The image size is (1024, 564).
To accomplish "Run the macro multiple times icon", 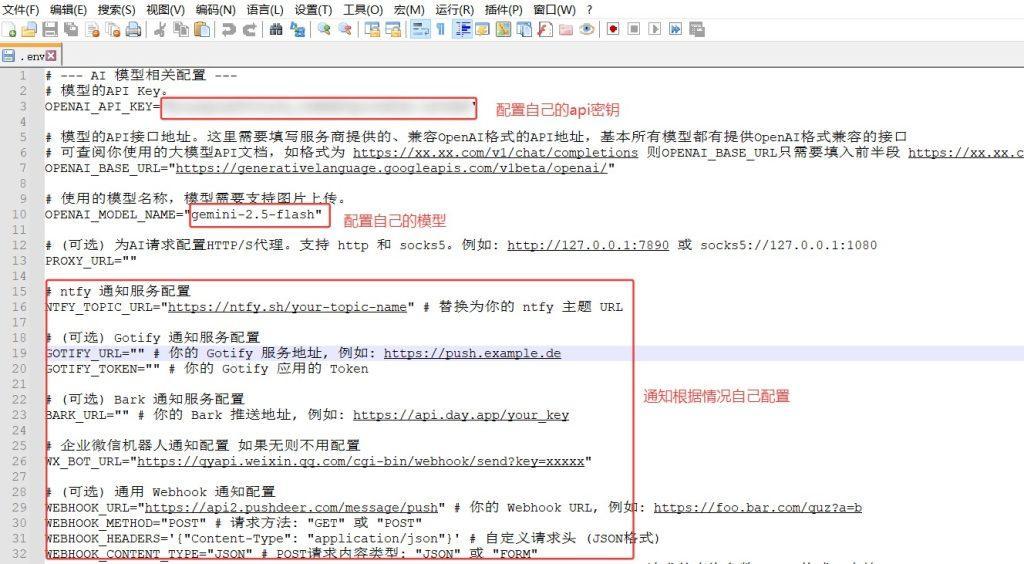I will (675, 29).
